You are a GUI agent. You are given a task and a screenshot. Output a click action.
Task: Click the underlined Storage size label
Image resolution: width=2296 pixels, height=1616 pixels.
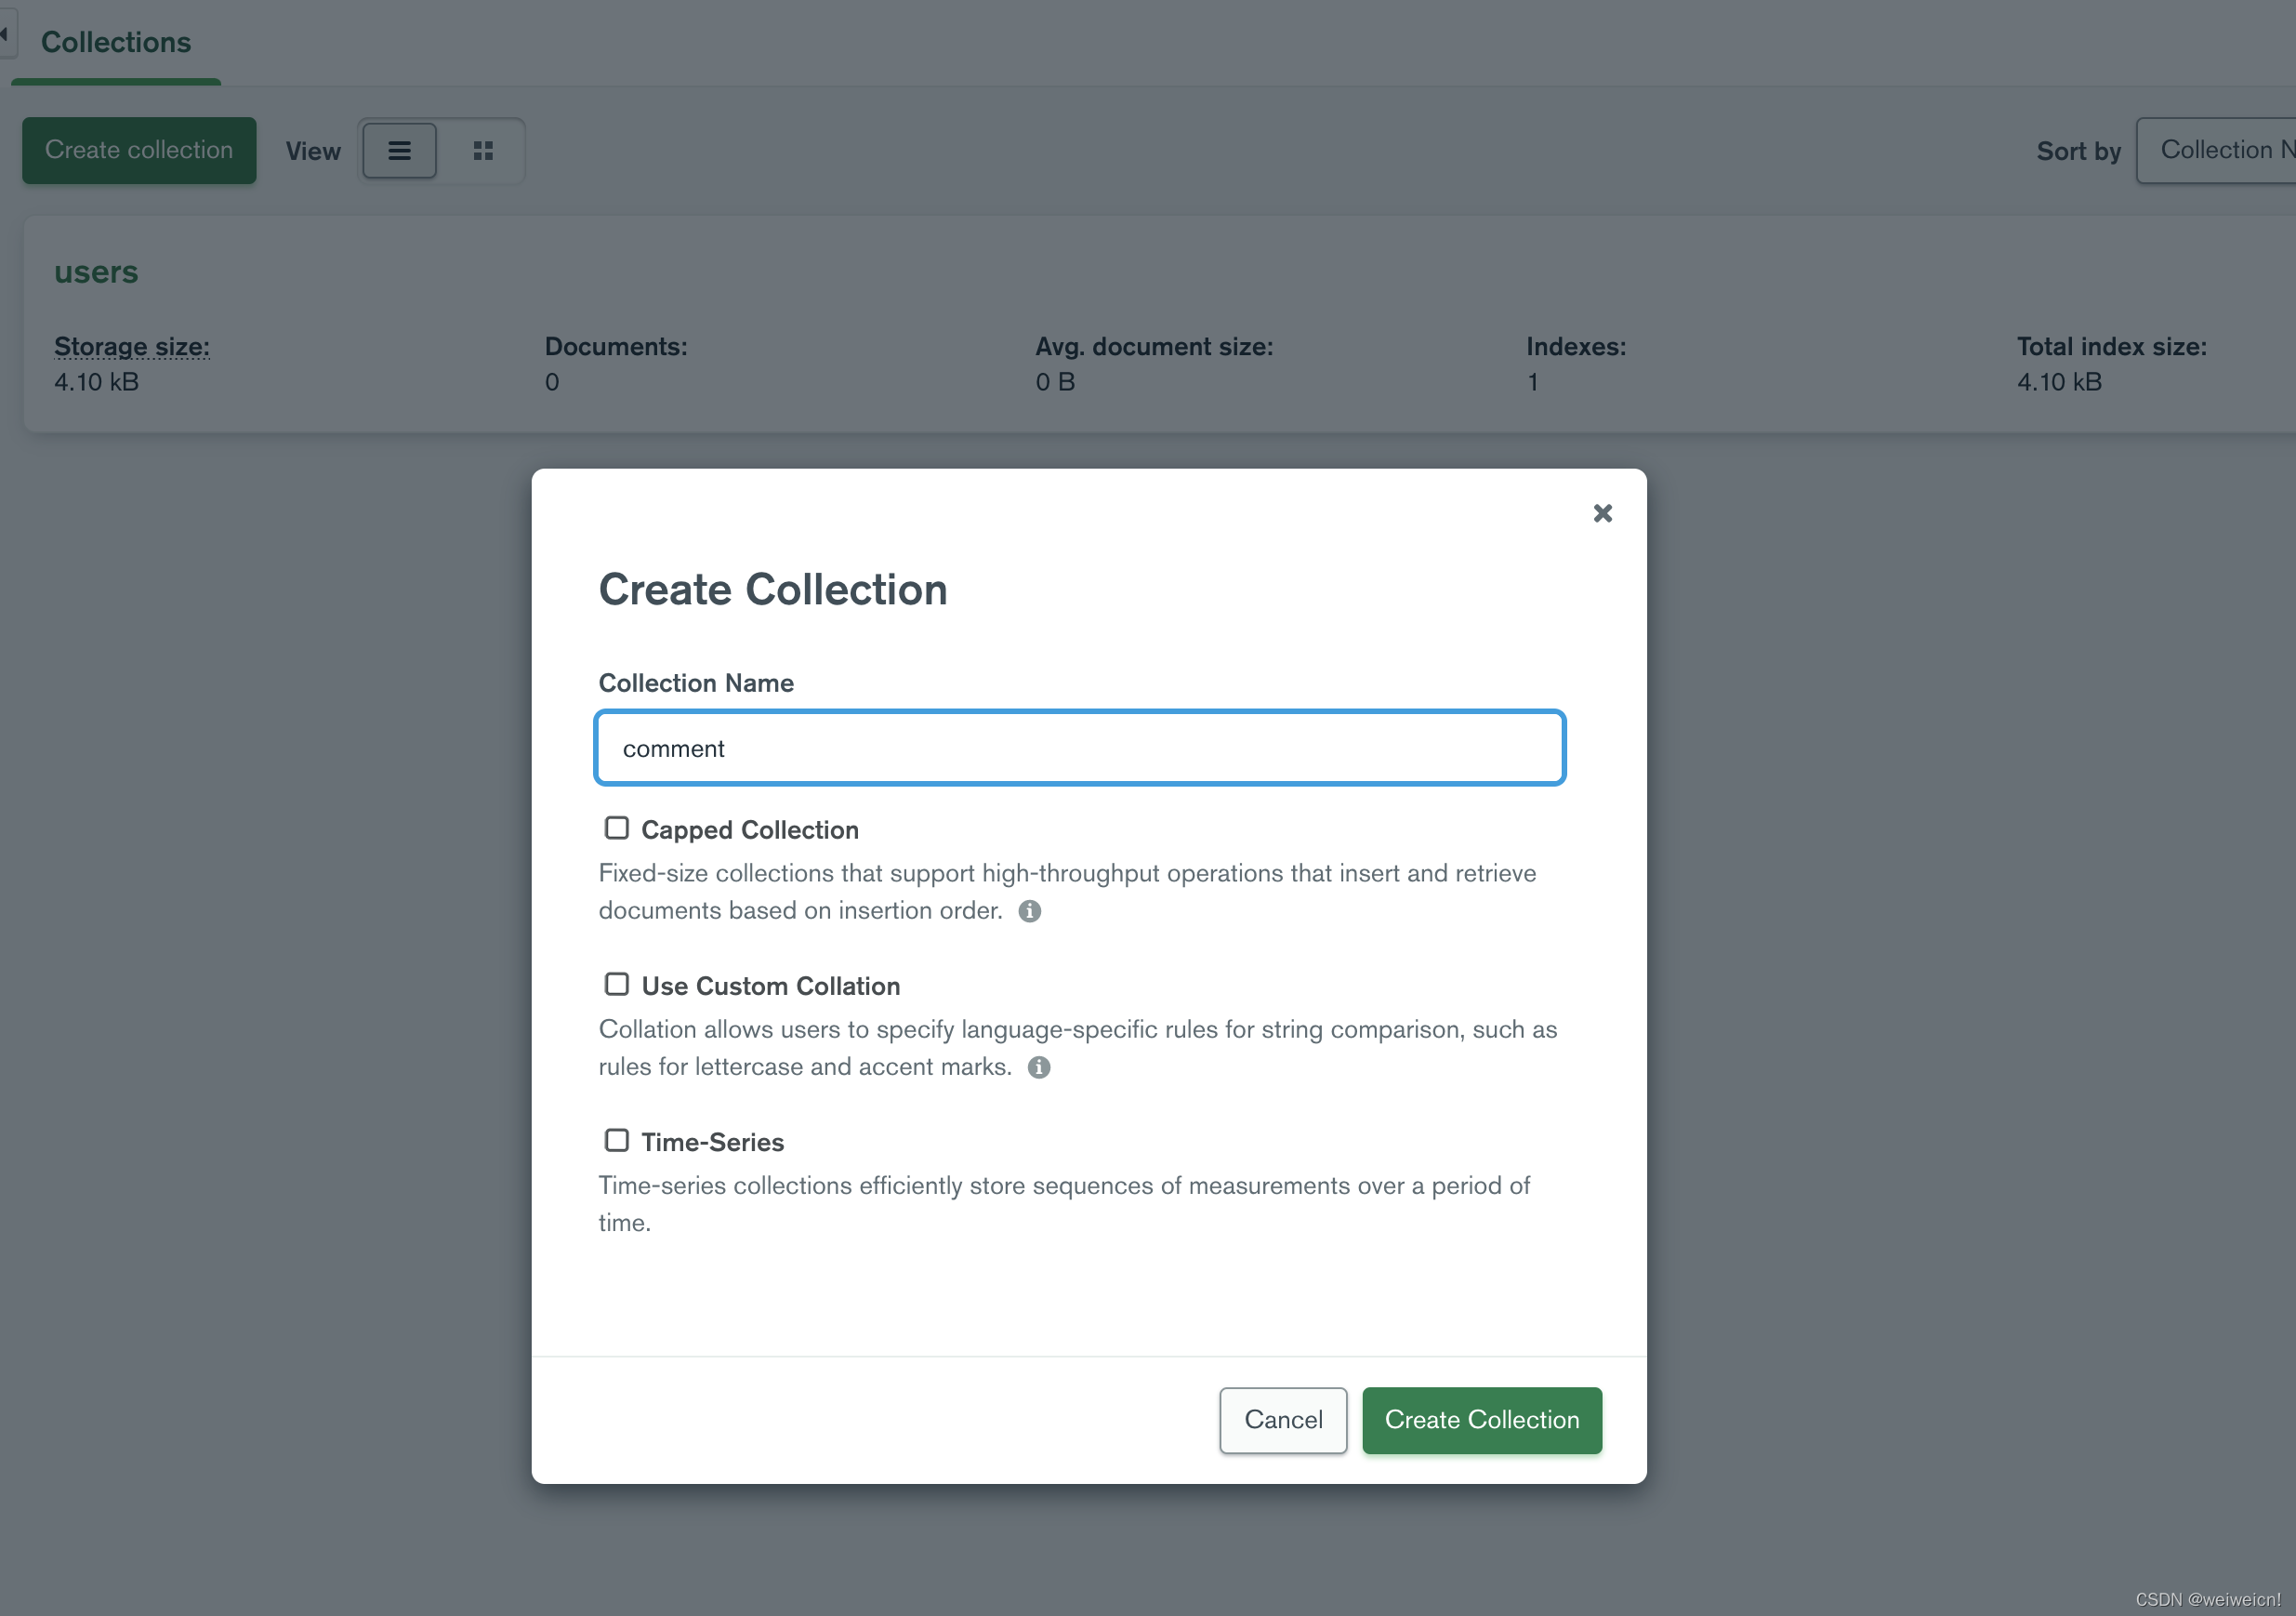132,347
